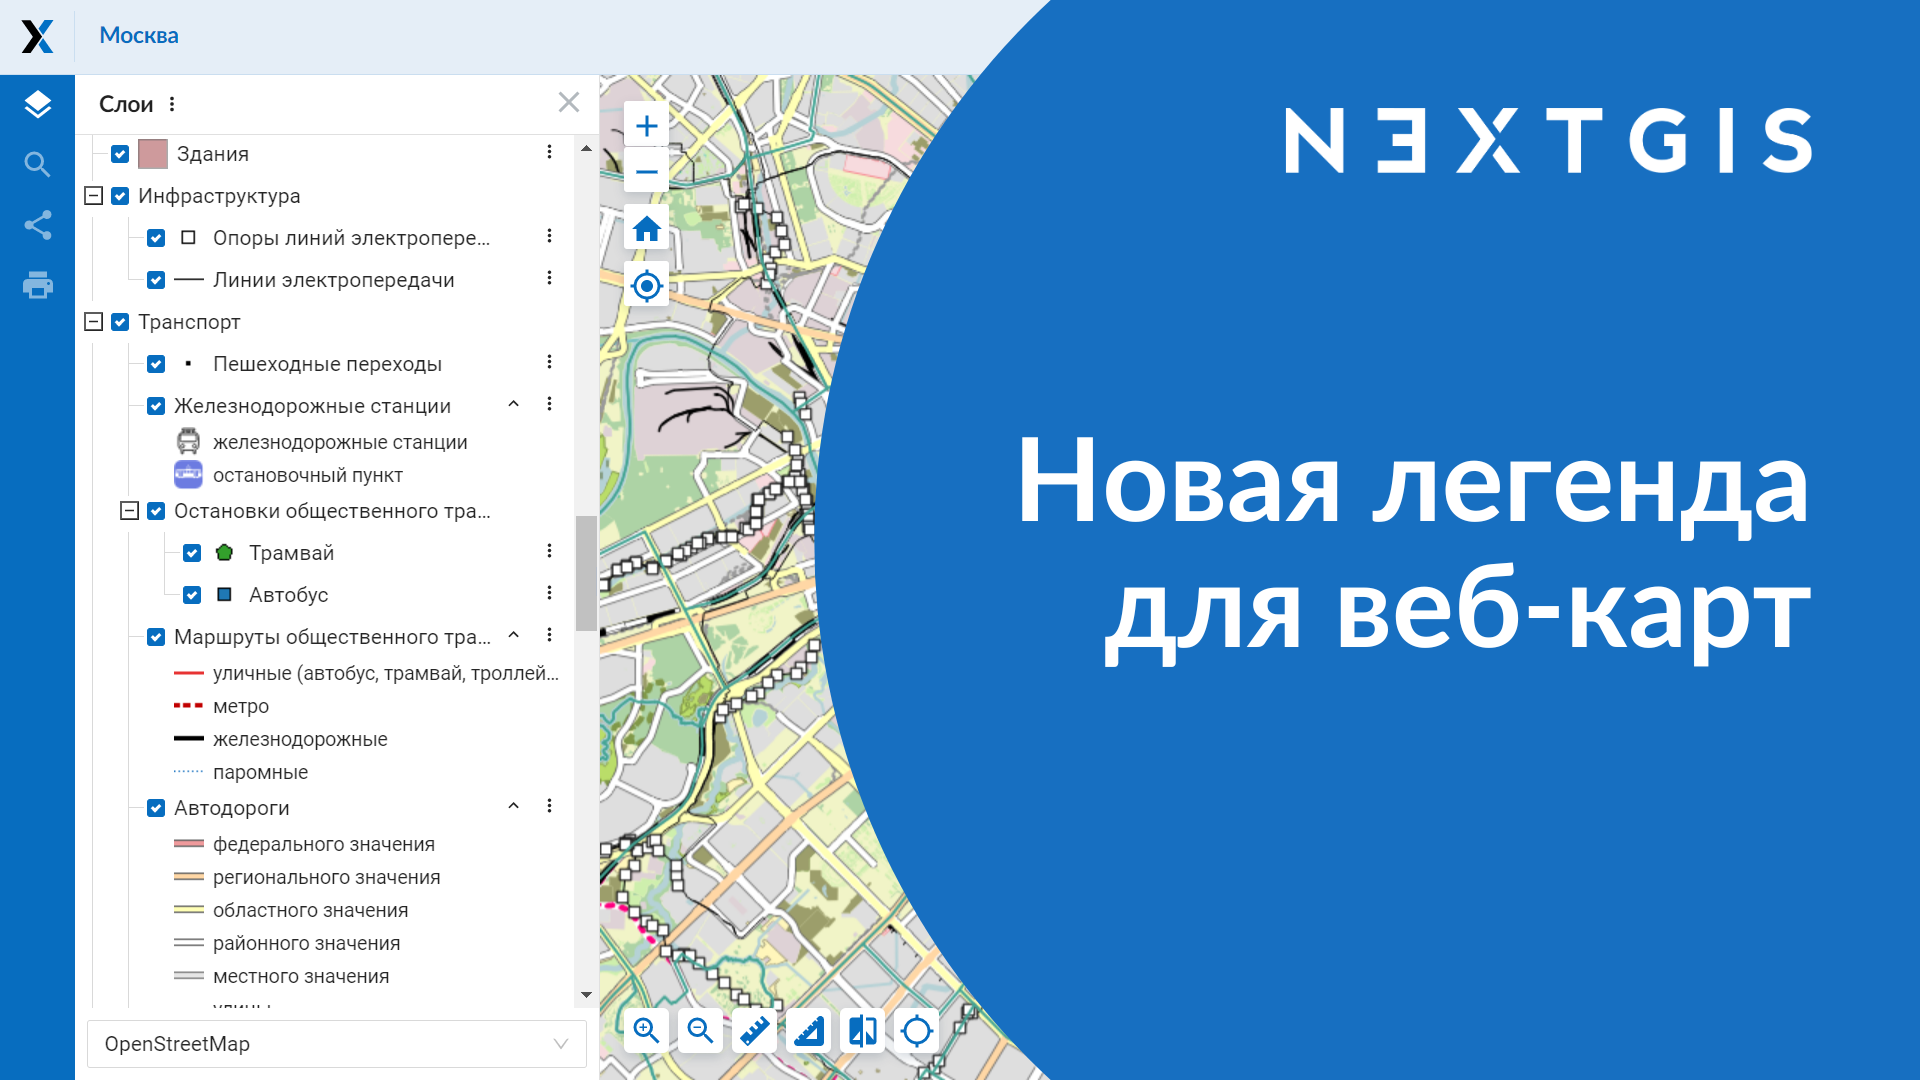
Task: Click the Home extent button on the map
Action: click(x=646, y=228)
